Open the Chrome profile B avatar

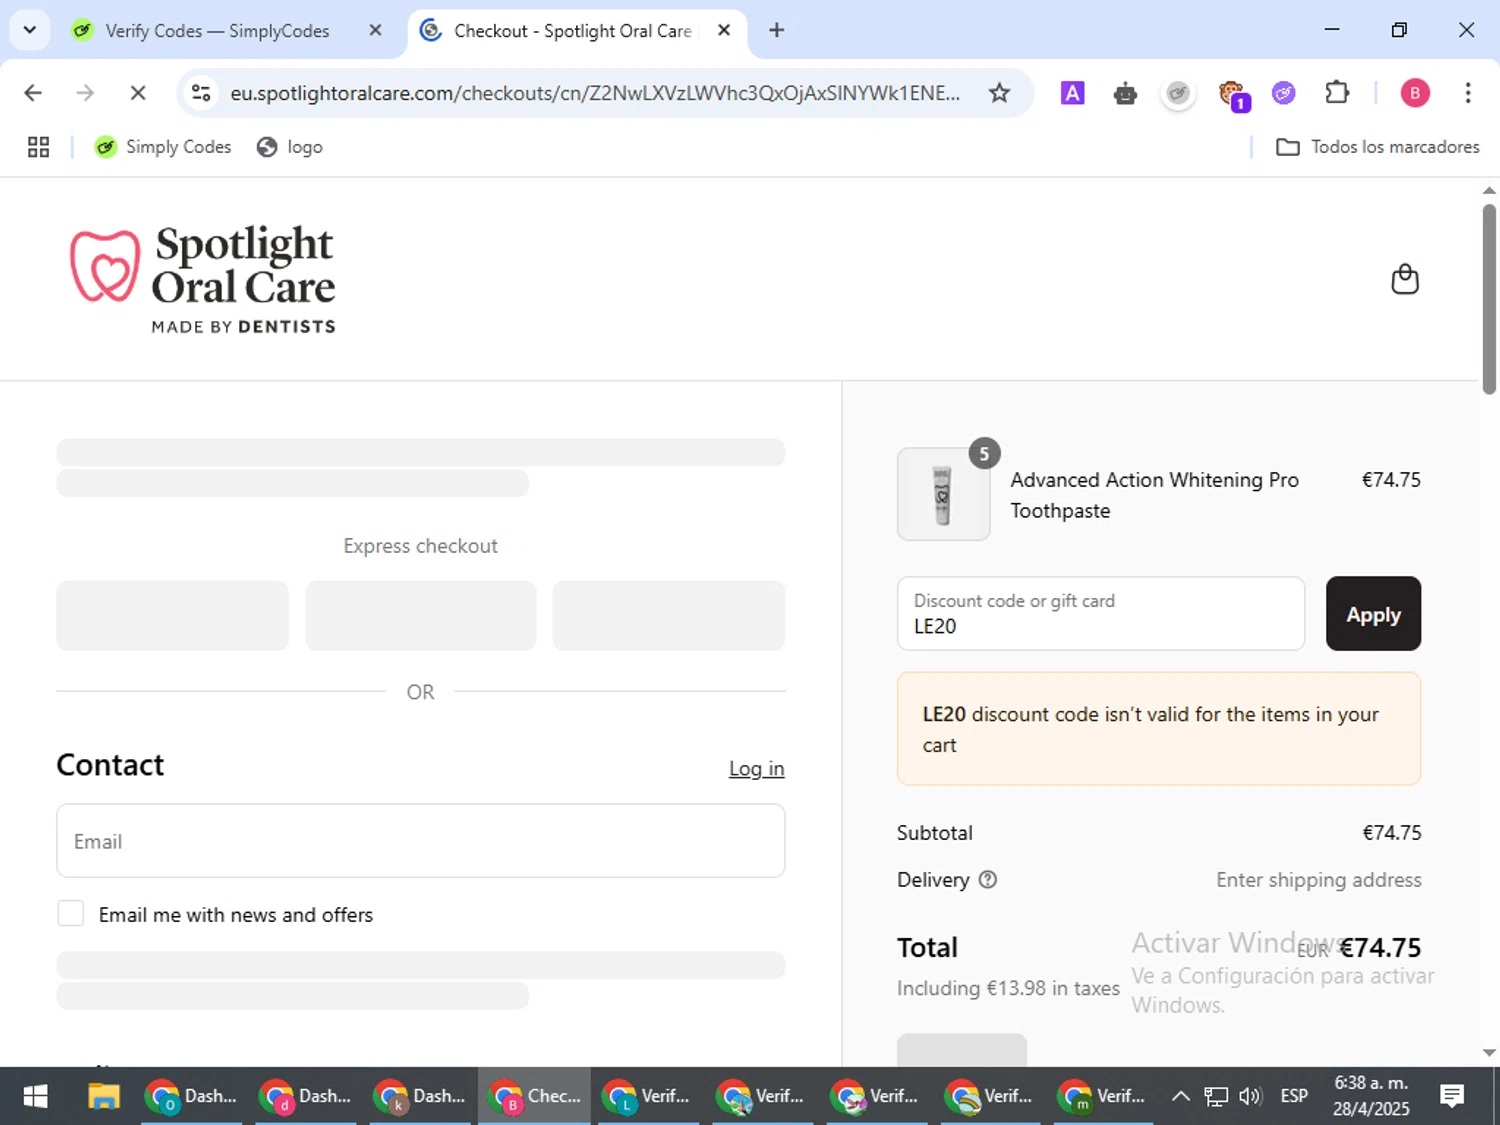tap(1414, 93)
